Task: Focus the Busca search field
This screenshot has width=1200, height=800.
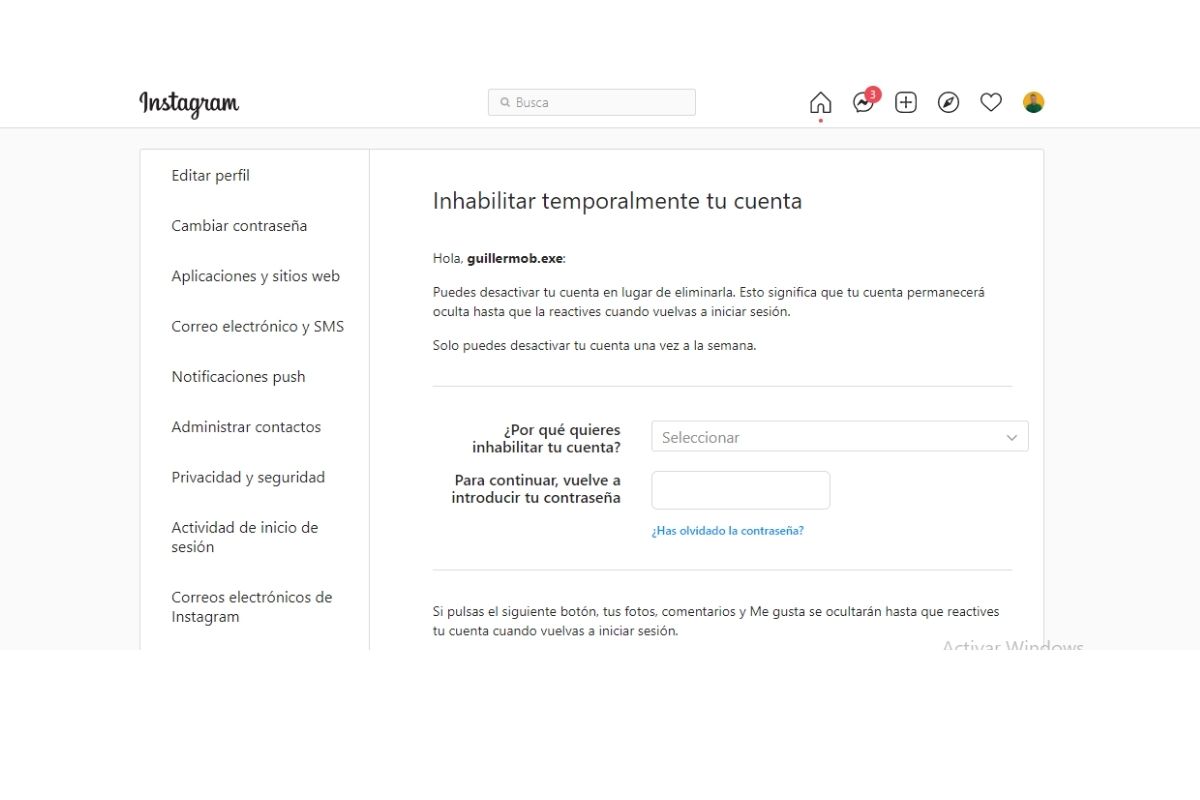Action: click(x=592, y=102)
